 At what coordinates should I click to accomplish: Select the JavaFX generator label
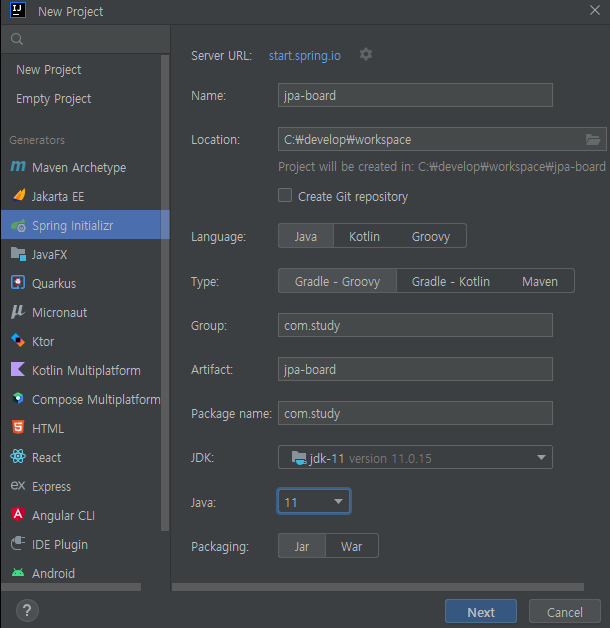tap(50, 254)
